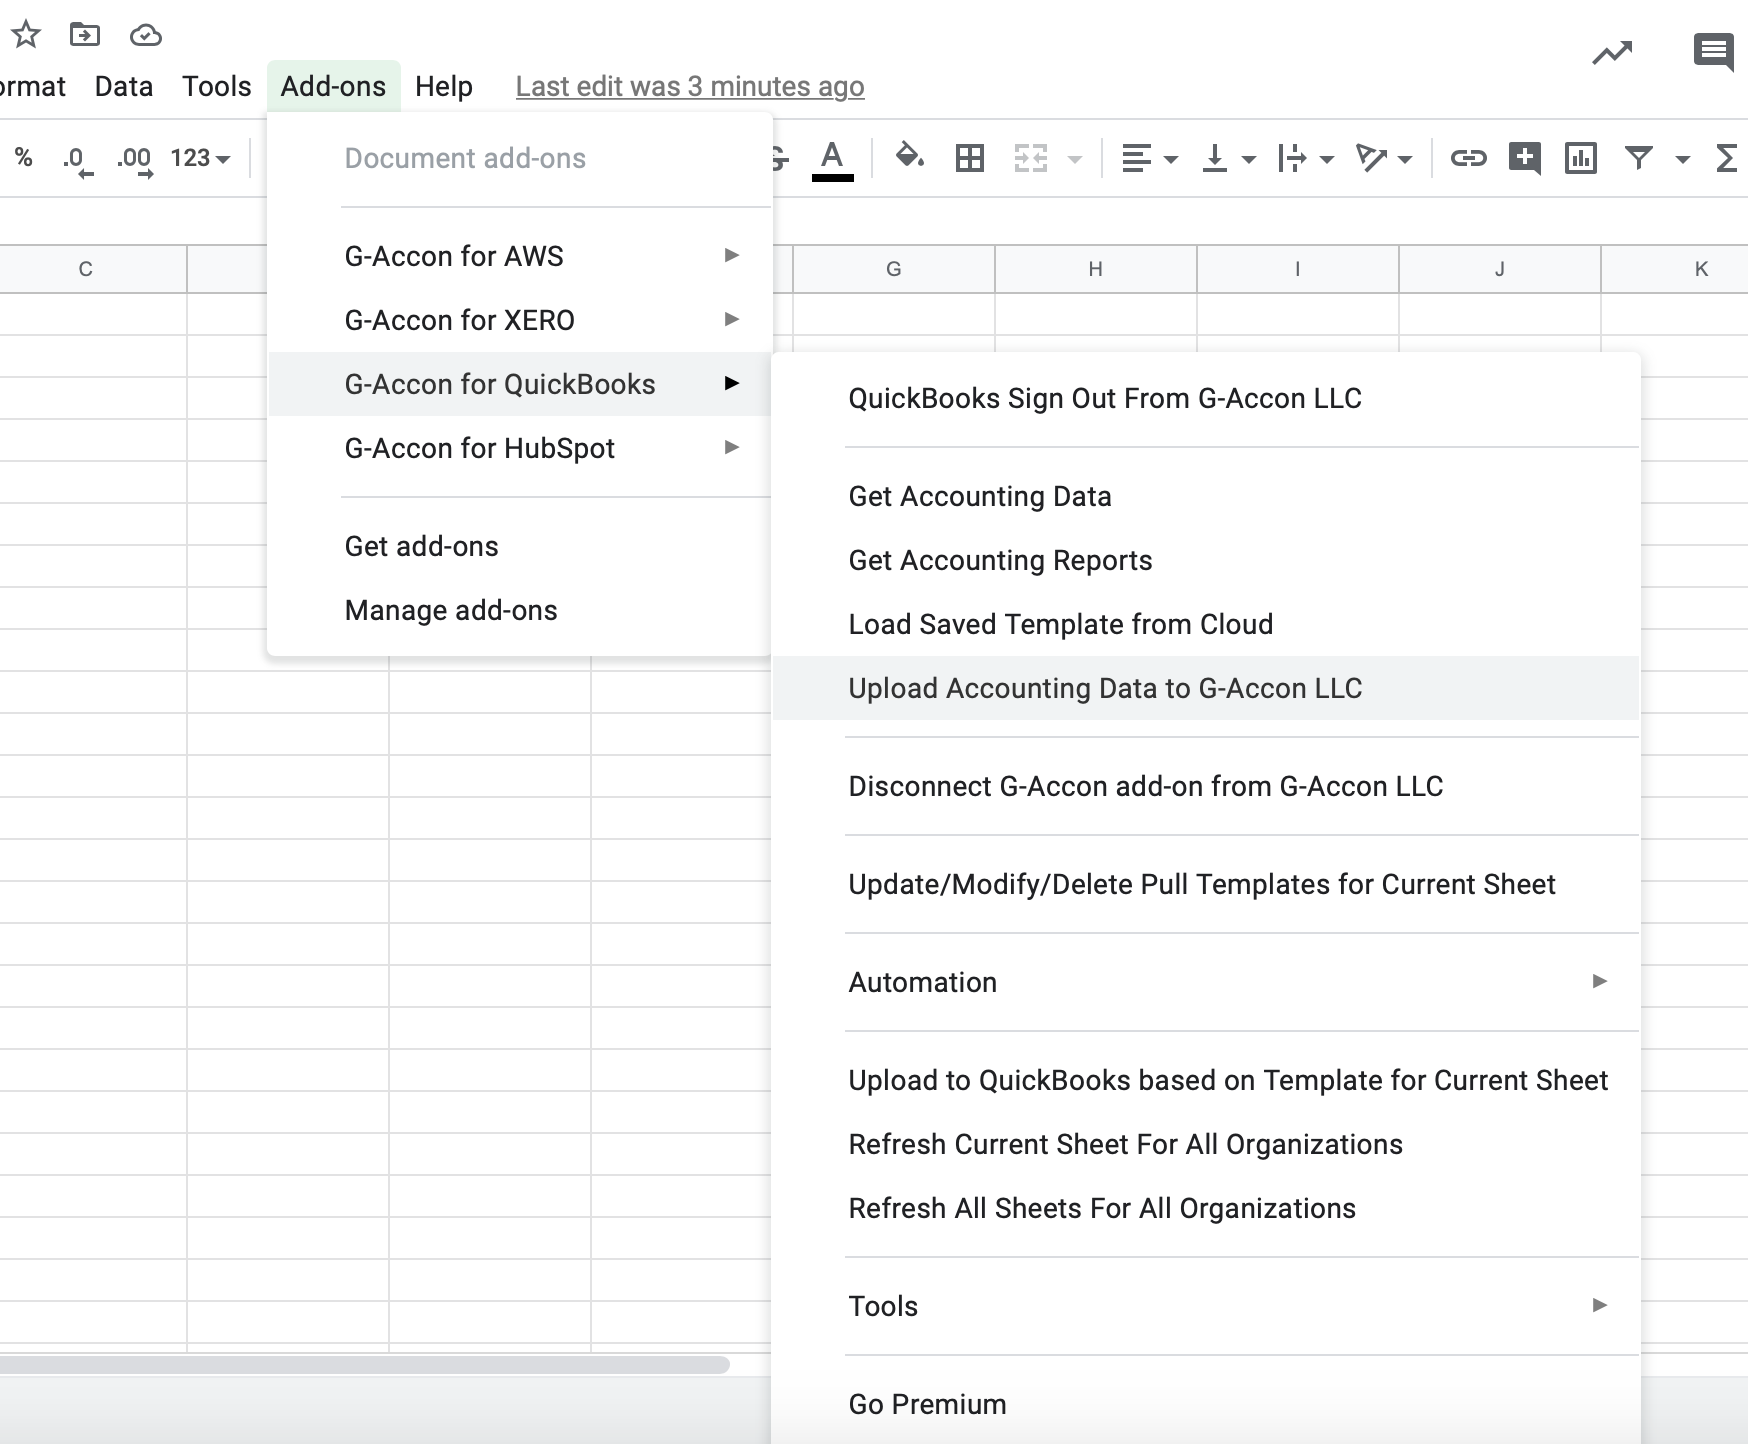The height and width of the screenshot is (1444, 1748).
Task: Open comment history icon
Action: [x=1713, y=52]
